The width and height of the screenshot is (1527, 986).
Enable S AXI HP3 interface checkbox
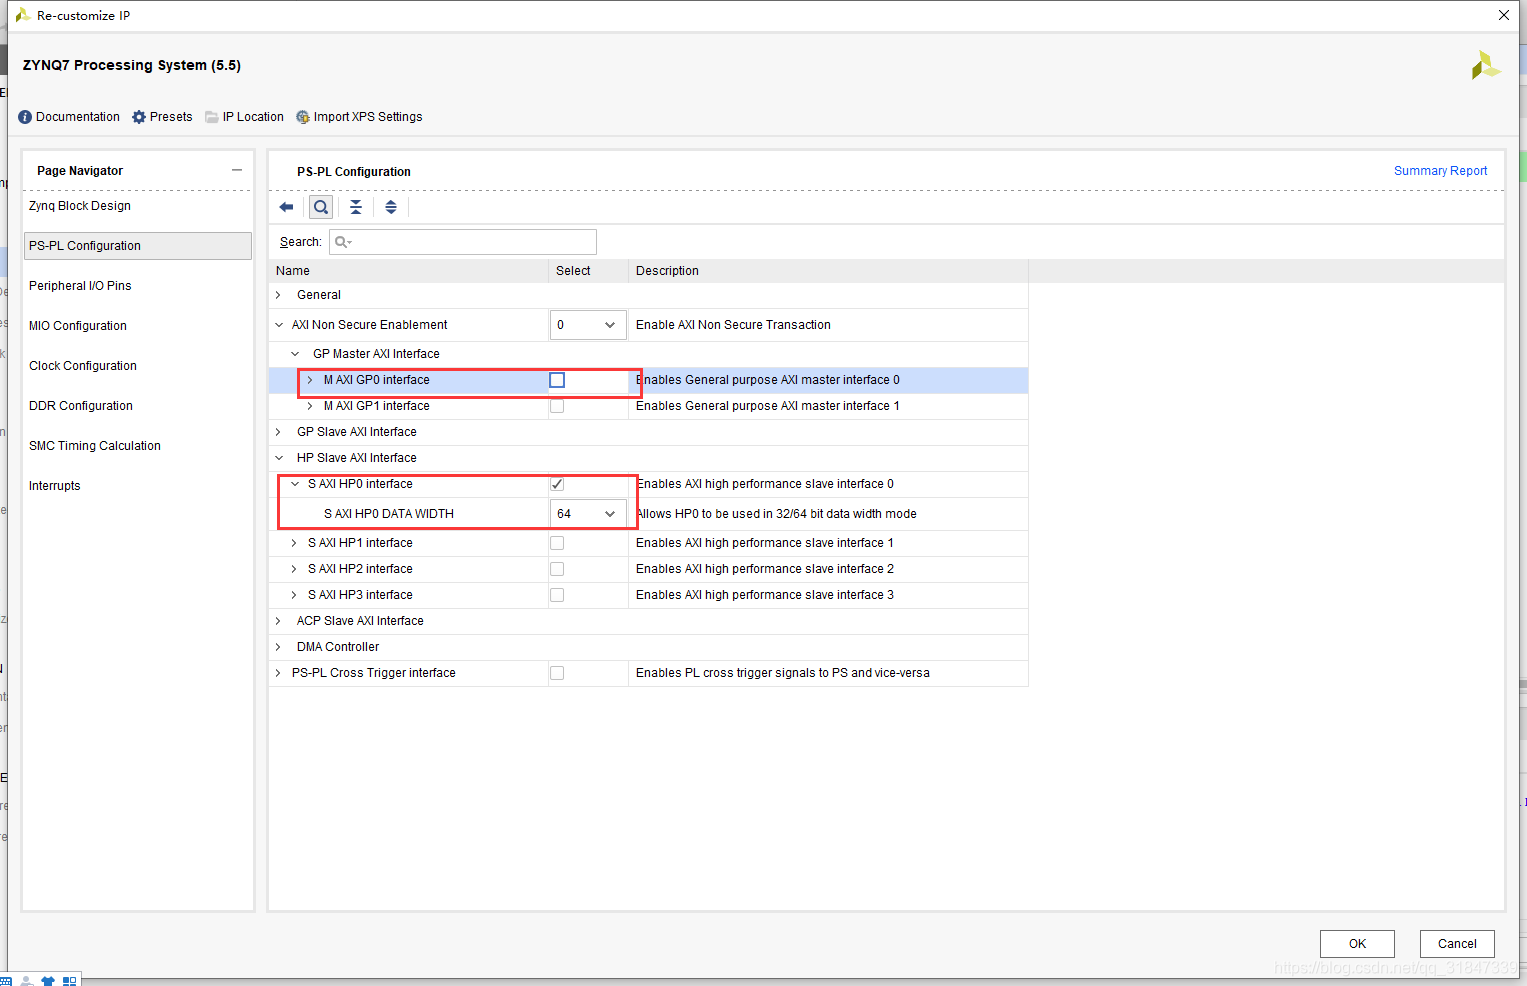point(557,595)
